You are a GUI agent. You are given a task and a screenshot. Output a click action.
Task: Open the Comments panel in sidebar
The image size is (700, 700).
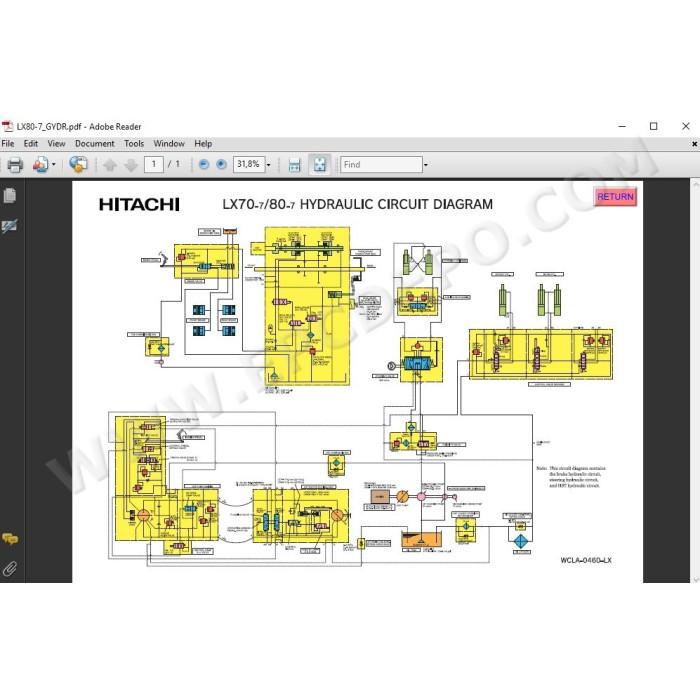(10, 539)
